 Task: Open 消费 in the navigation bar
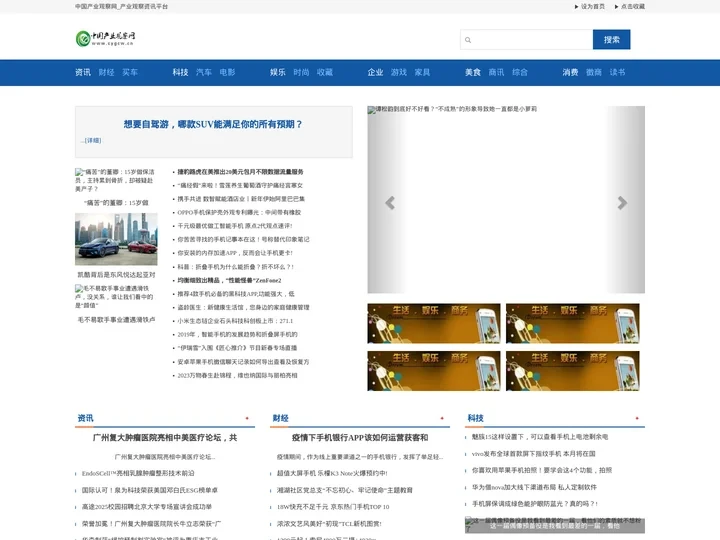click(570, 72)
